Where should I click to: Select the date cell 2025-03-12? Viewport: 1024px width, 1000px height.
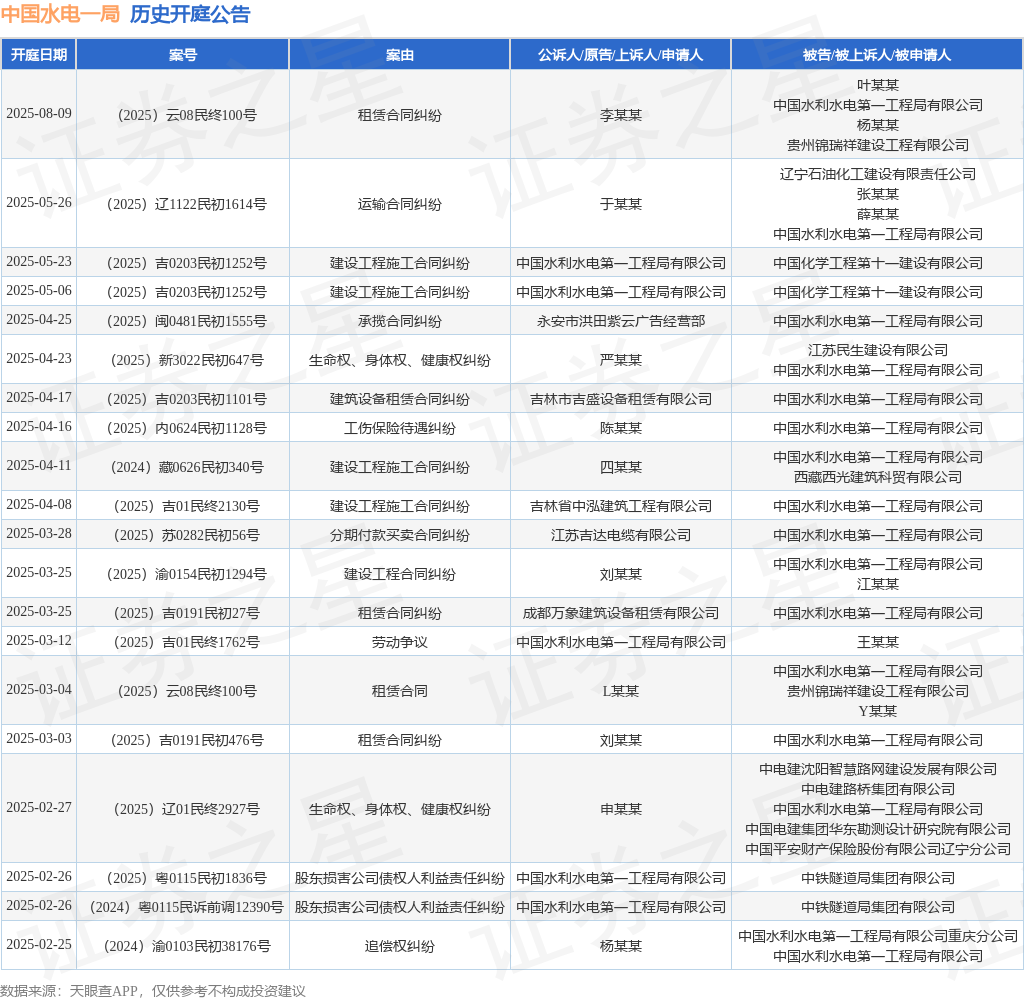39,641
